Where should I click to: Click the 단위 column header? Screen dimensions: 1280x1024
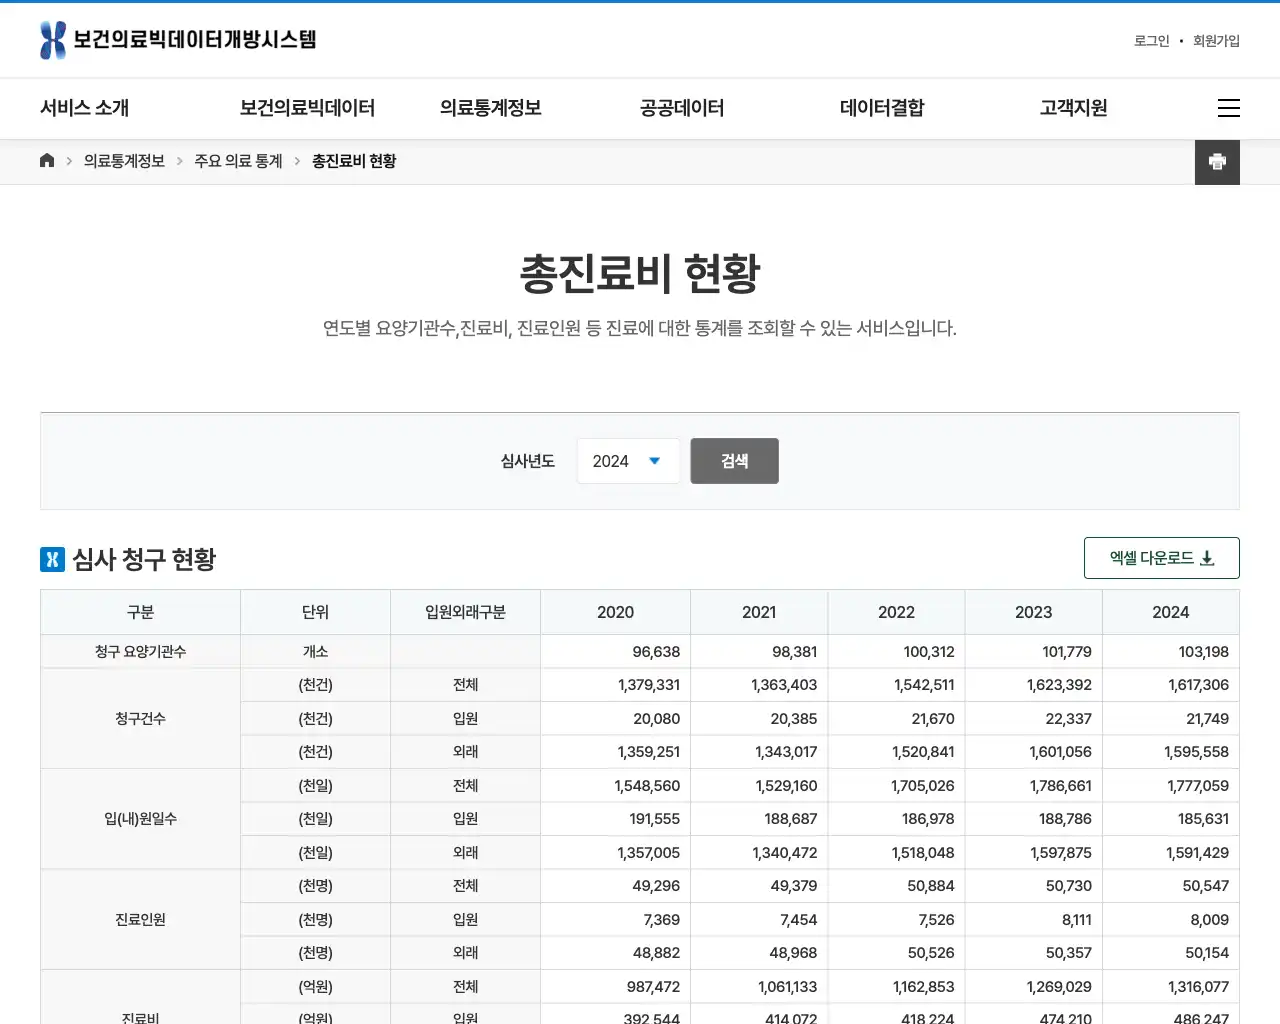click(315, 612)
